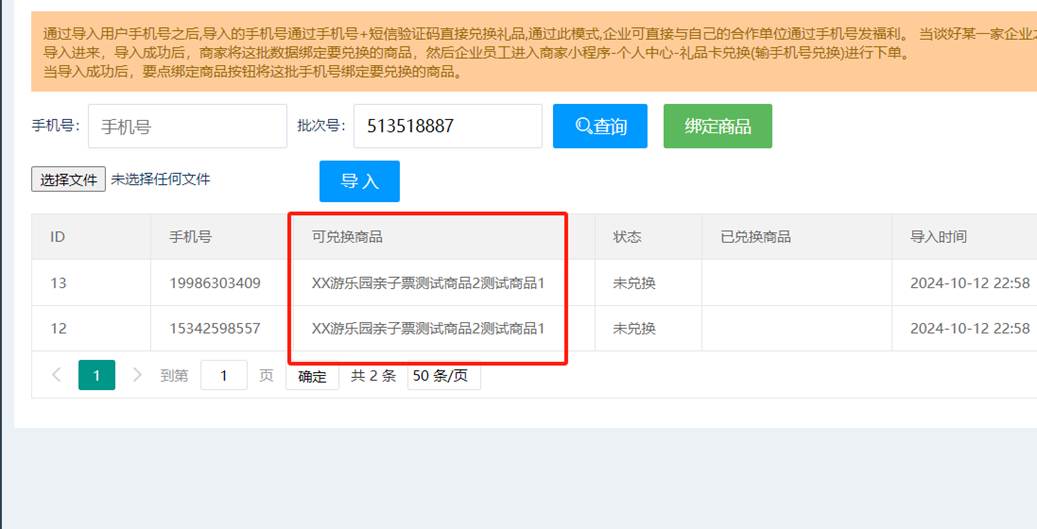Click the blue 导入 import button
1037x529 pixels.
tap(359, 181)
